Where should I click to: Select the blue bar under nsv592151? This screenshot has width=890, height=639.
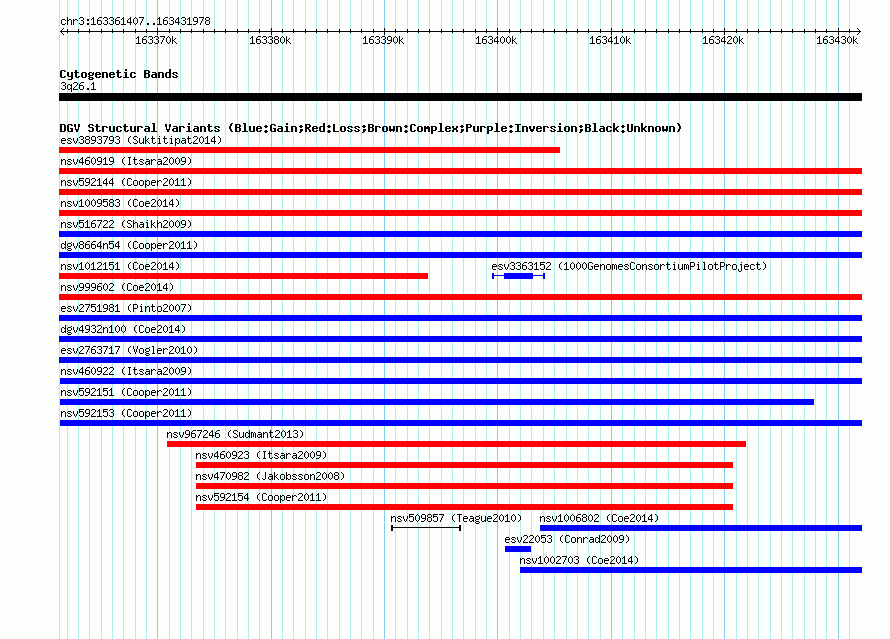[x=436, y=402]
